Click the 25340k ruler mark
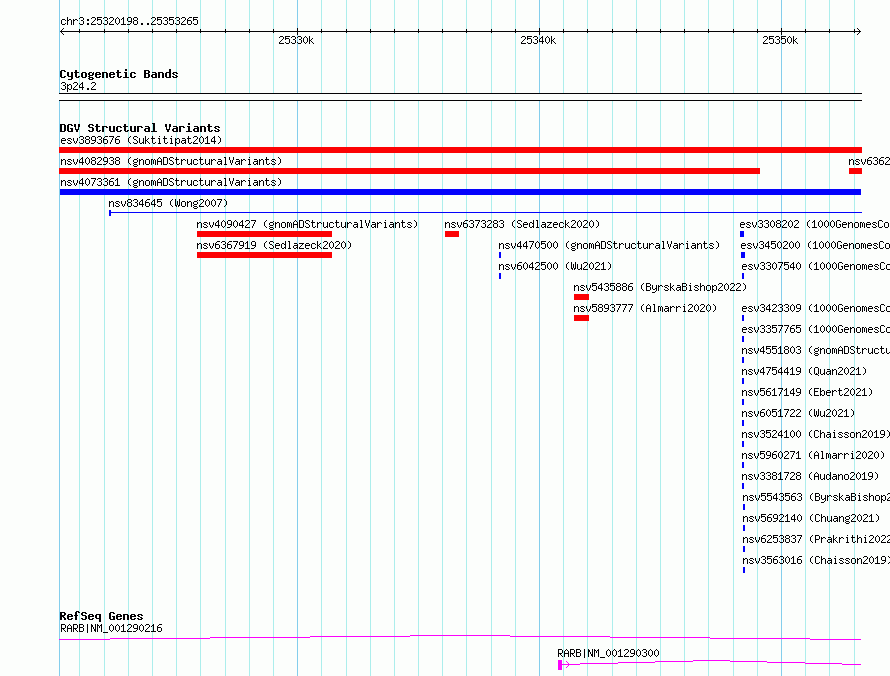The image size is (890, 676). point(538,40)
